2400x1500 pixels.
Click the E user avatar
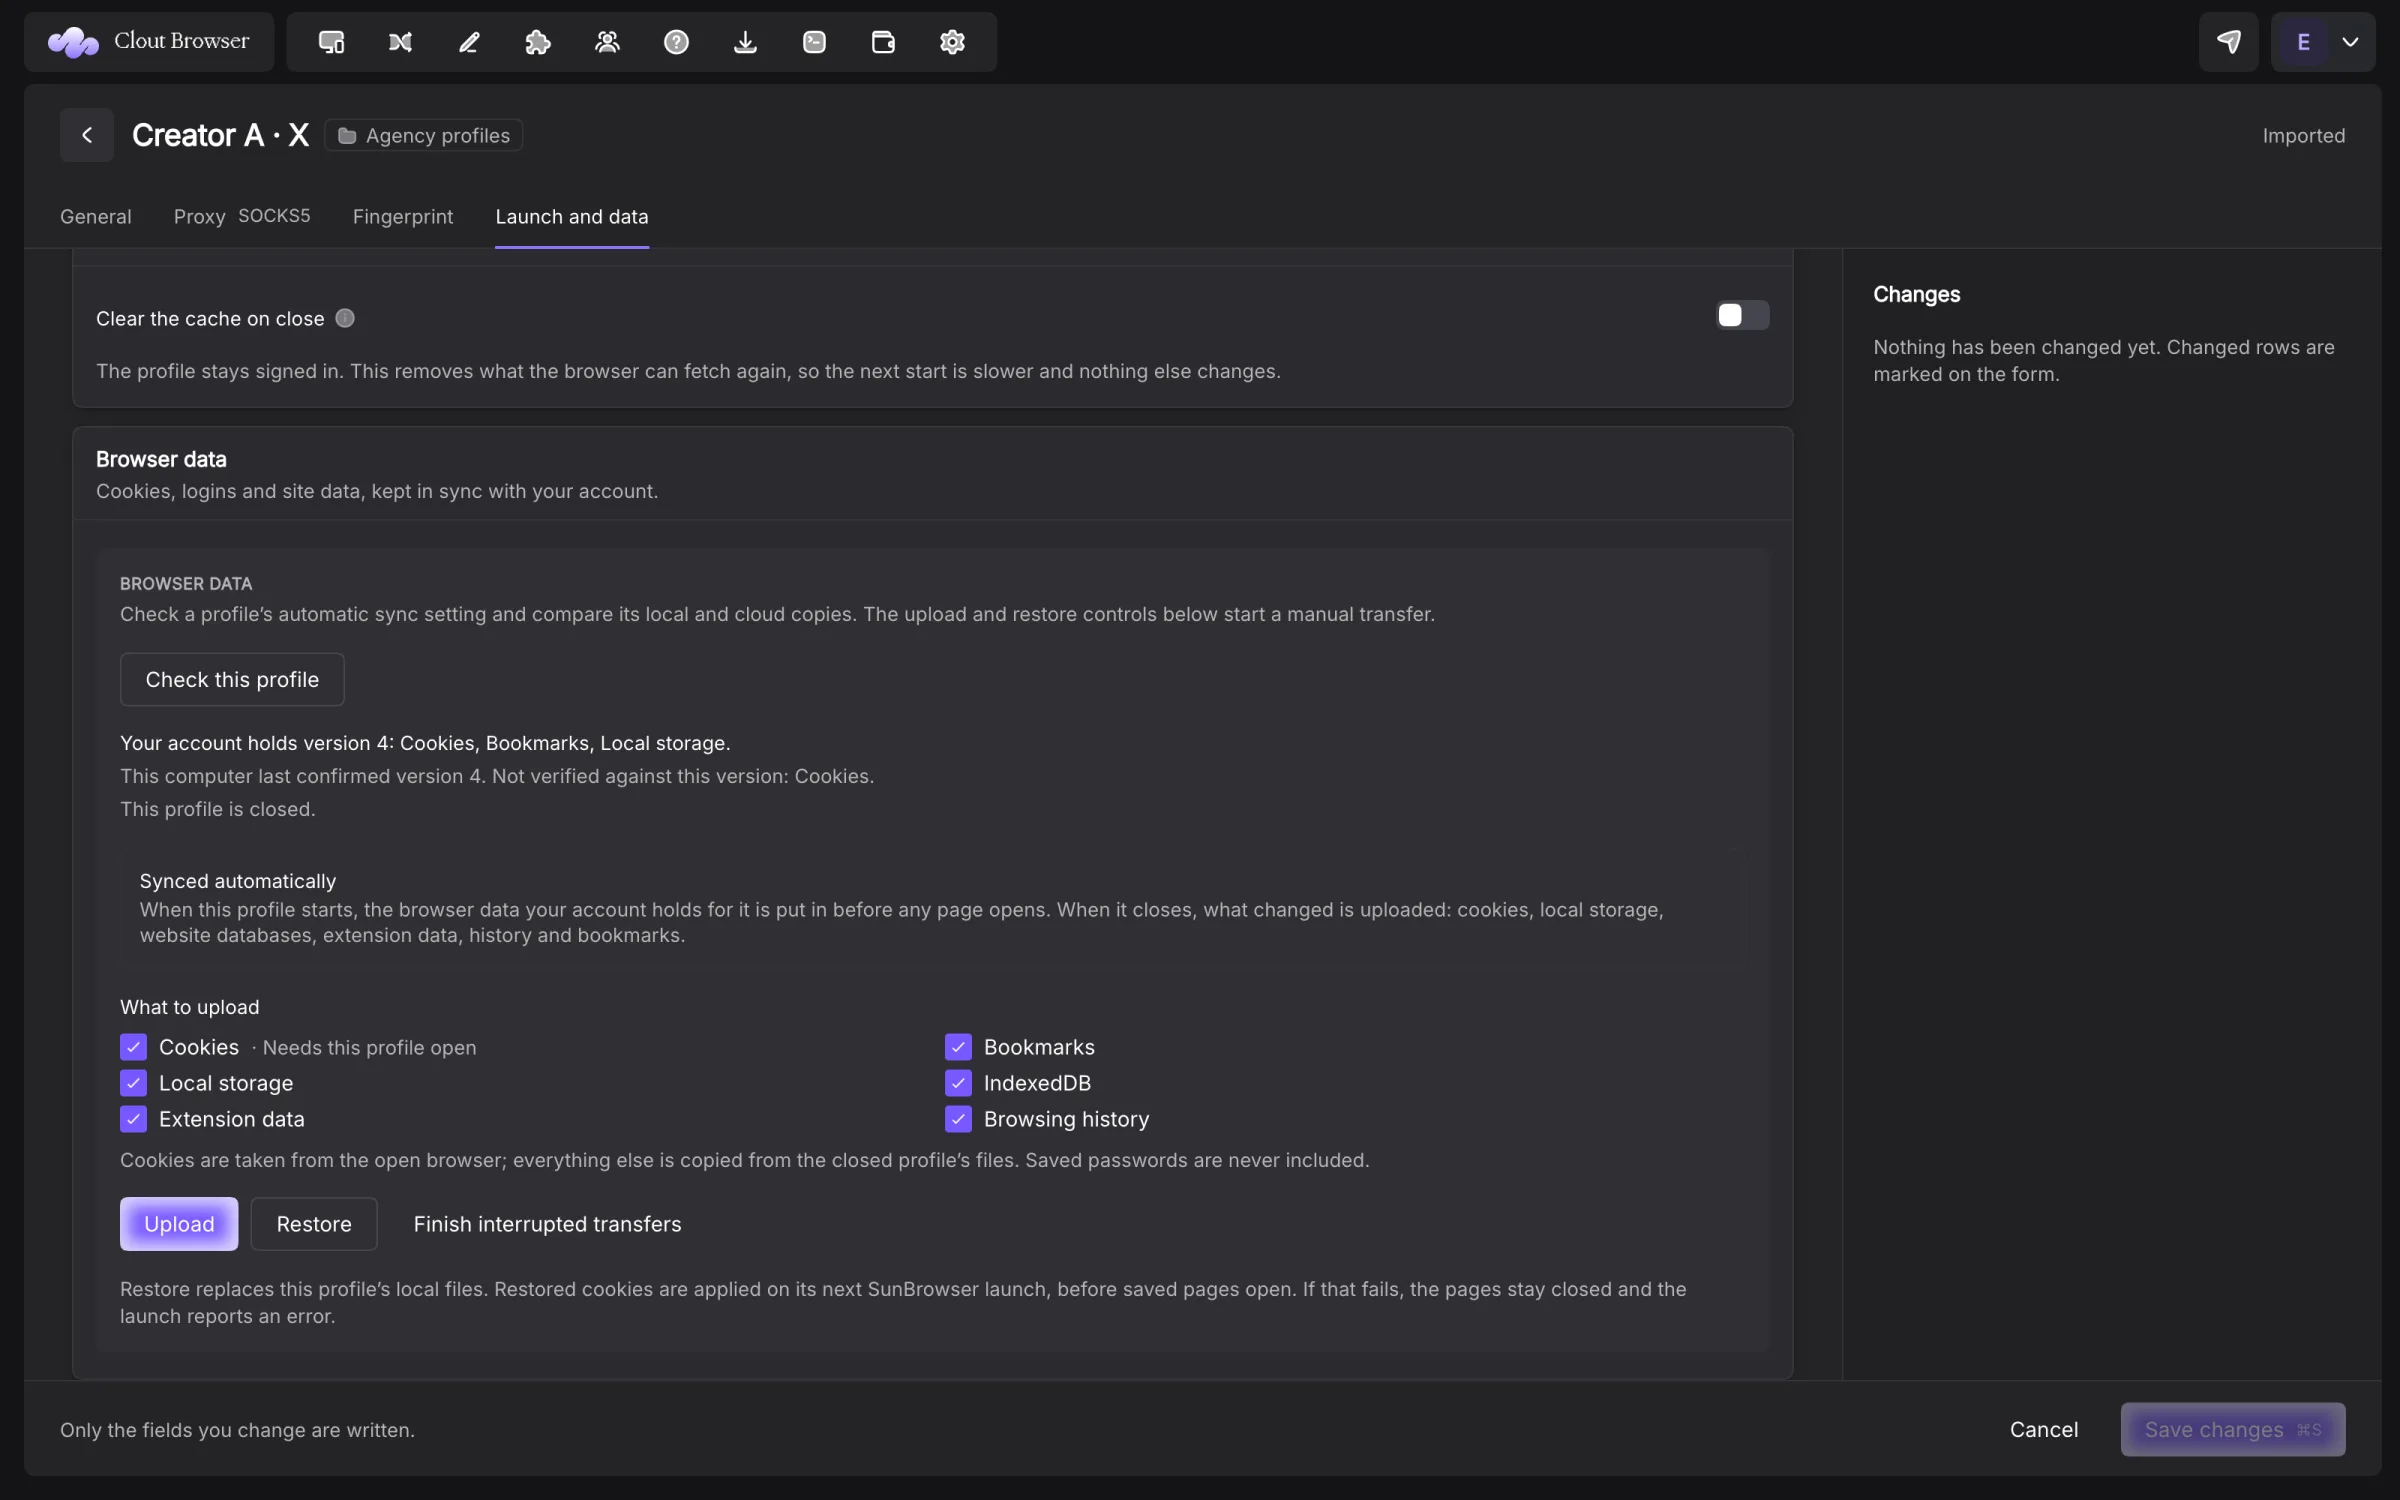(x=2304, y=42)
